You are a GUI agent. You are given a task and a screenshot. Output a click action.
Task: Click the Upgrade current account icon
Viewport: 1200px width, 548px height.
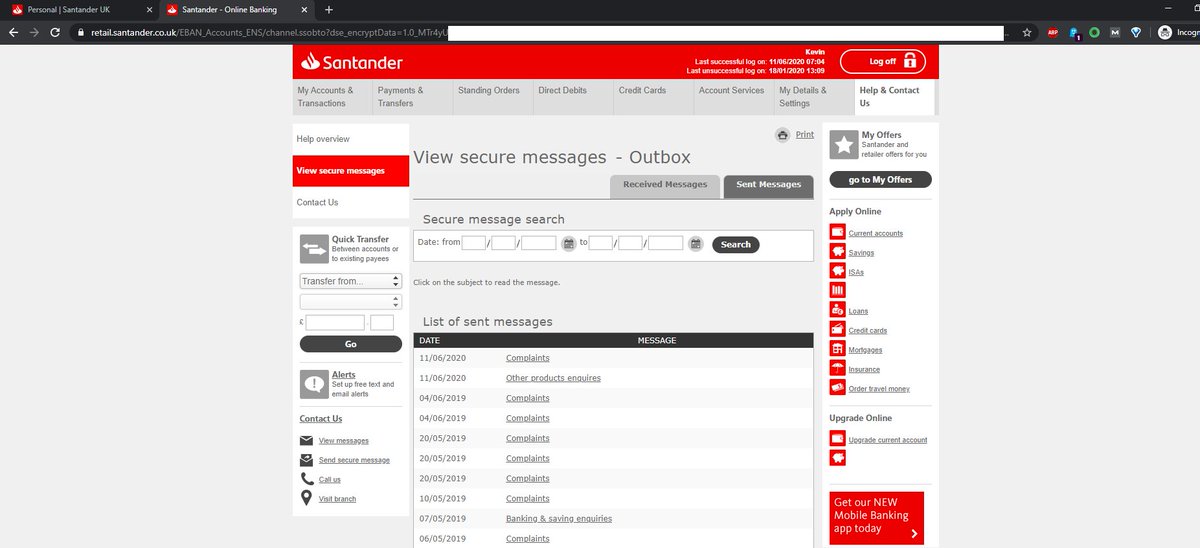[x=837, y=439]
